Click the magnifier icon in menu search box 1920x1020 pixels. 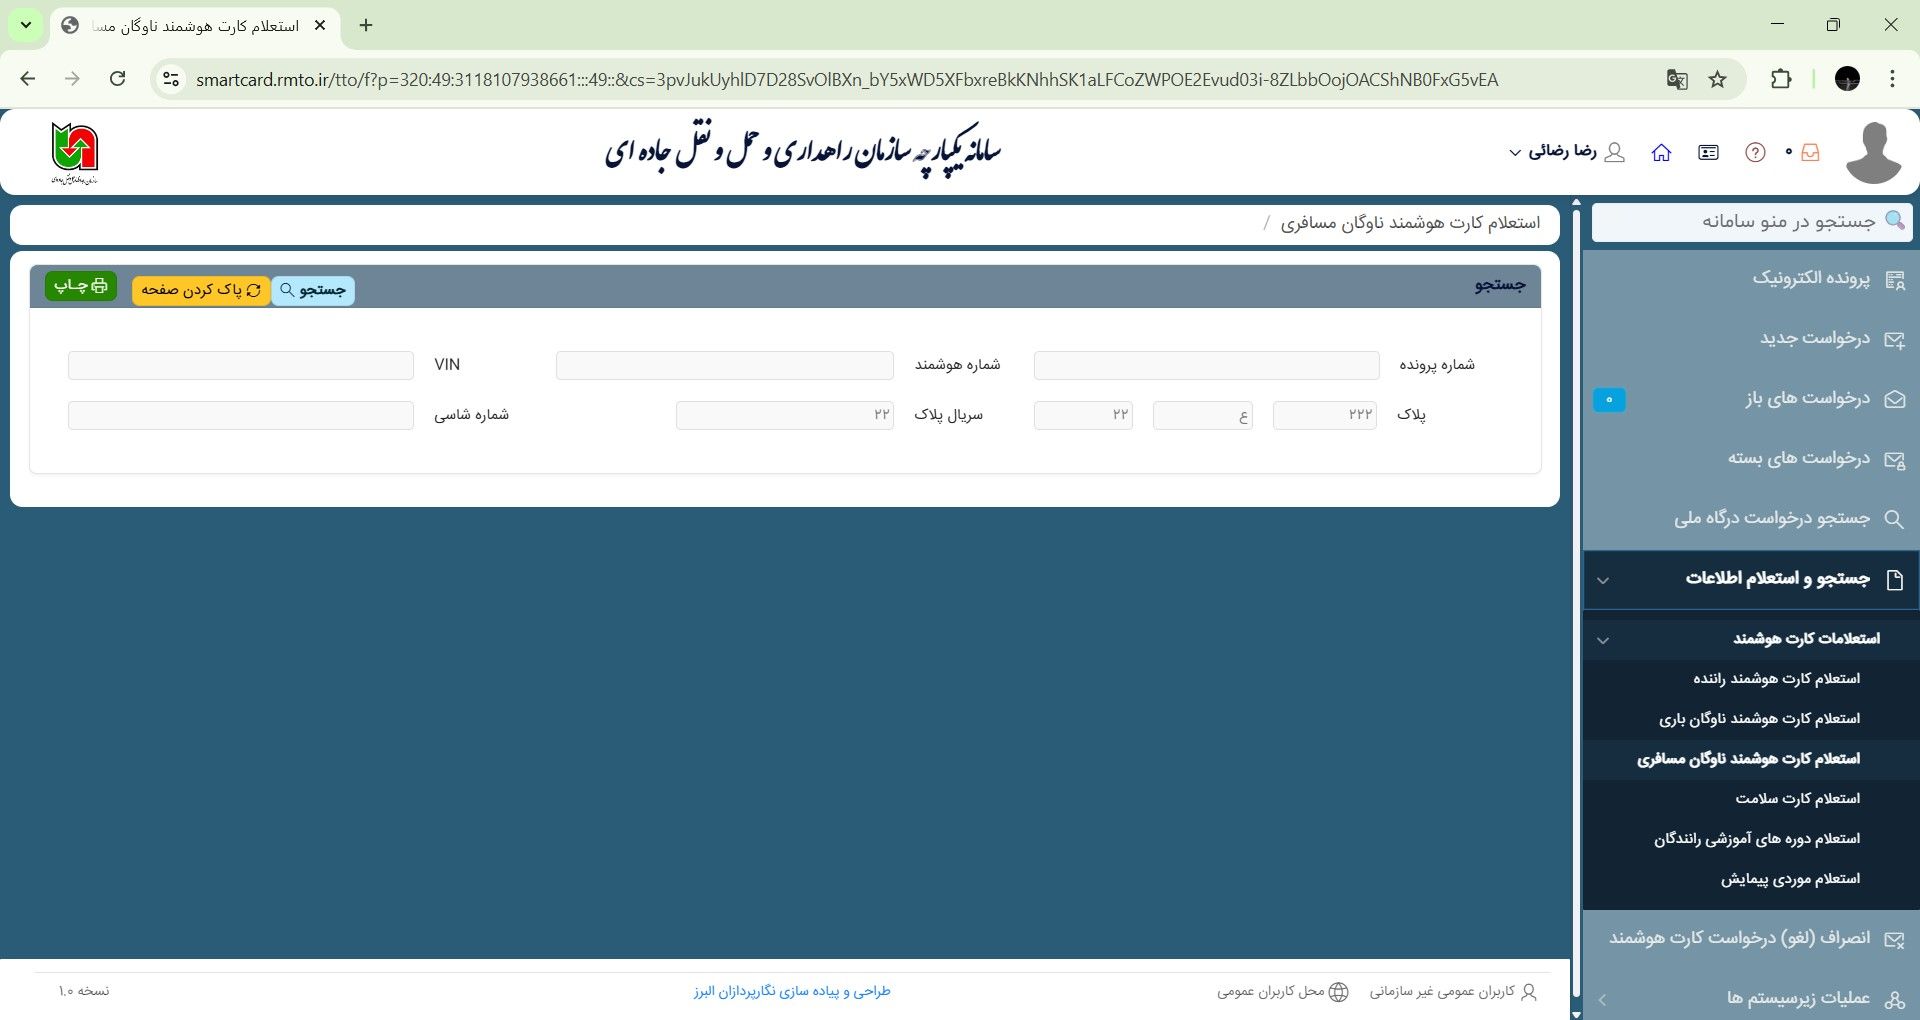[x=1894, y=220]
